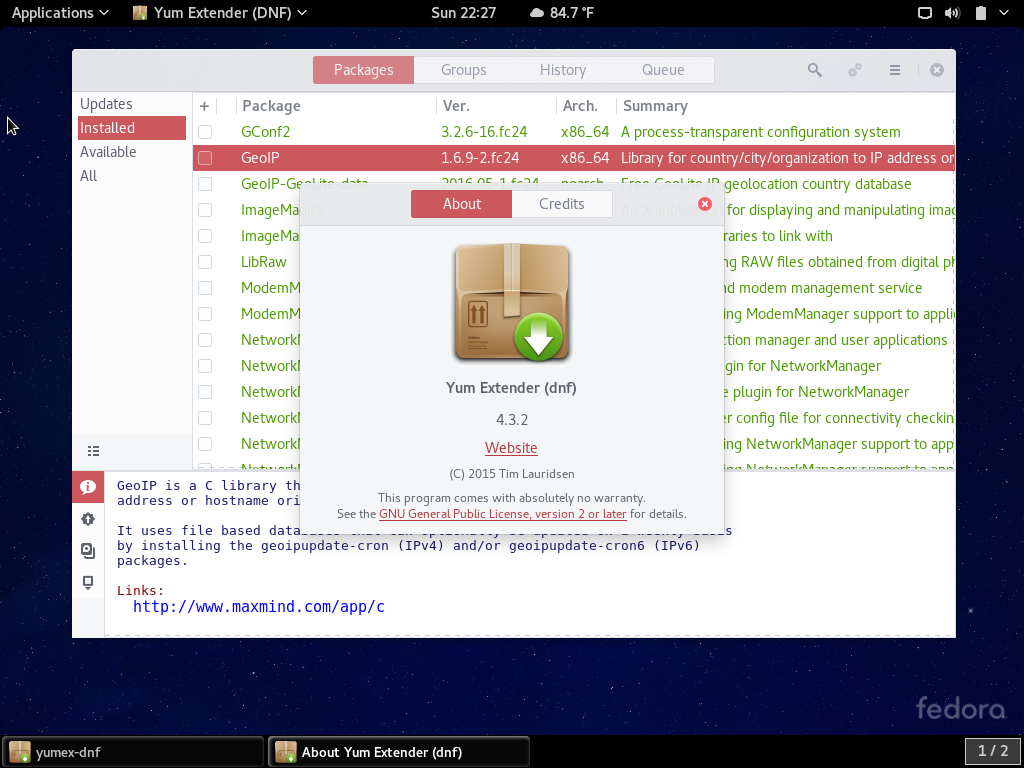1024x768 pixels.
Task: Tick the checkbox for GeoIP-GeoLite-data
Action: click(x=205, y=184)
